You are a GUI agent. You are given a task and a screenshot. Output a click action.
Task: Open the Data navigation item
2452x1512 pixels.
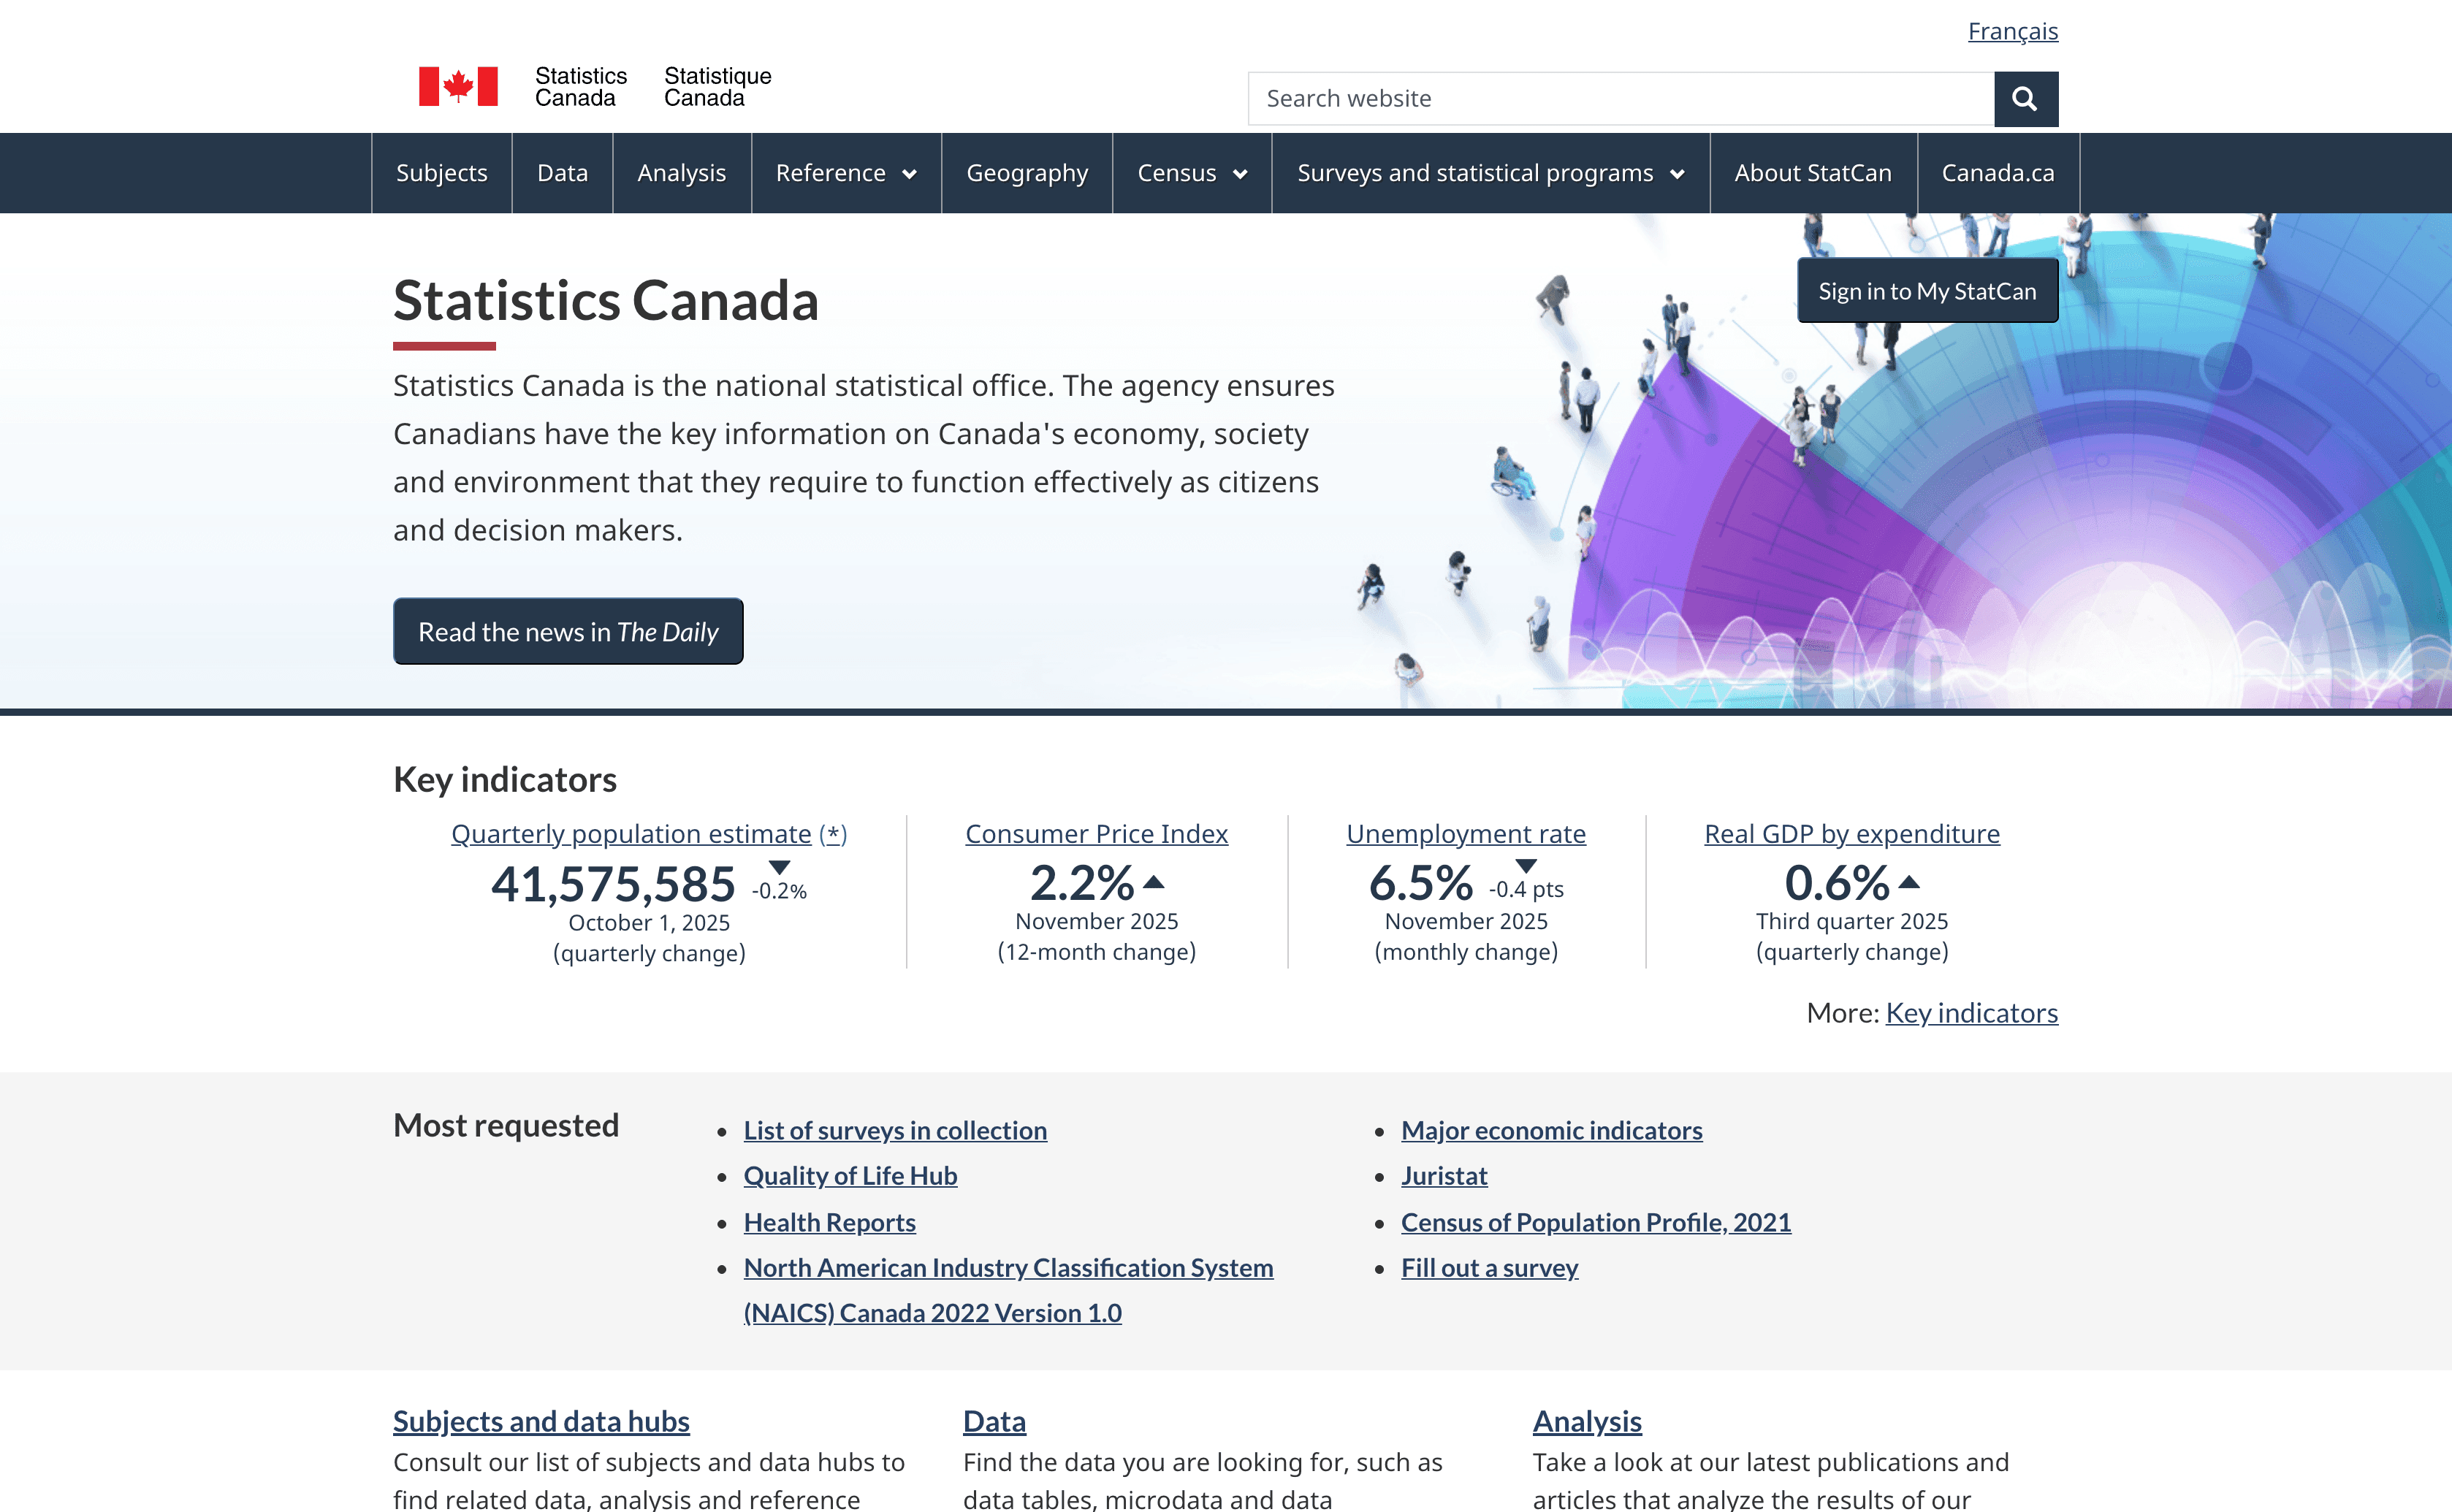coord(562,173)
